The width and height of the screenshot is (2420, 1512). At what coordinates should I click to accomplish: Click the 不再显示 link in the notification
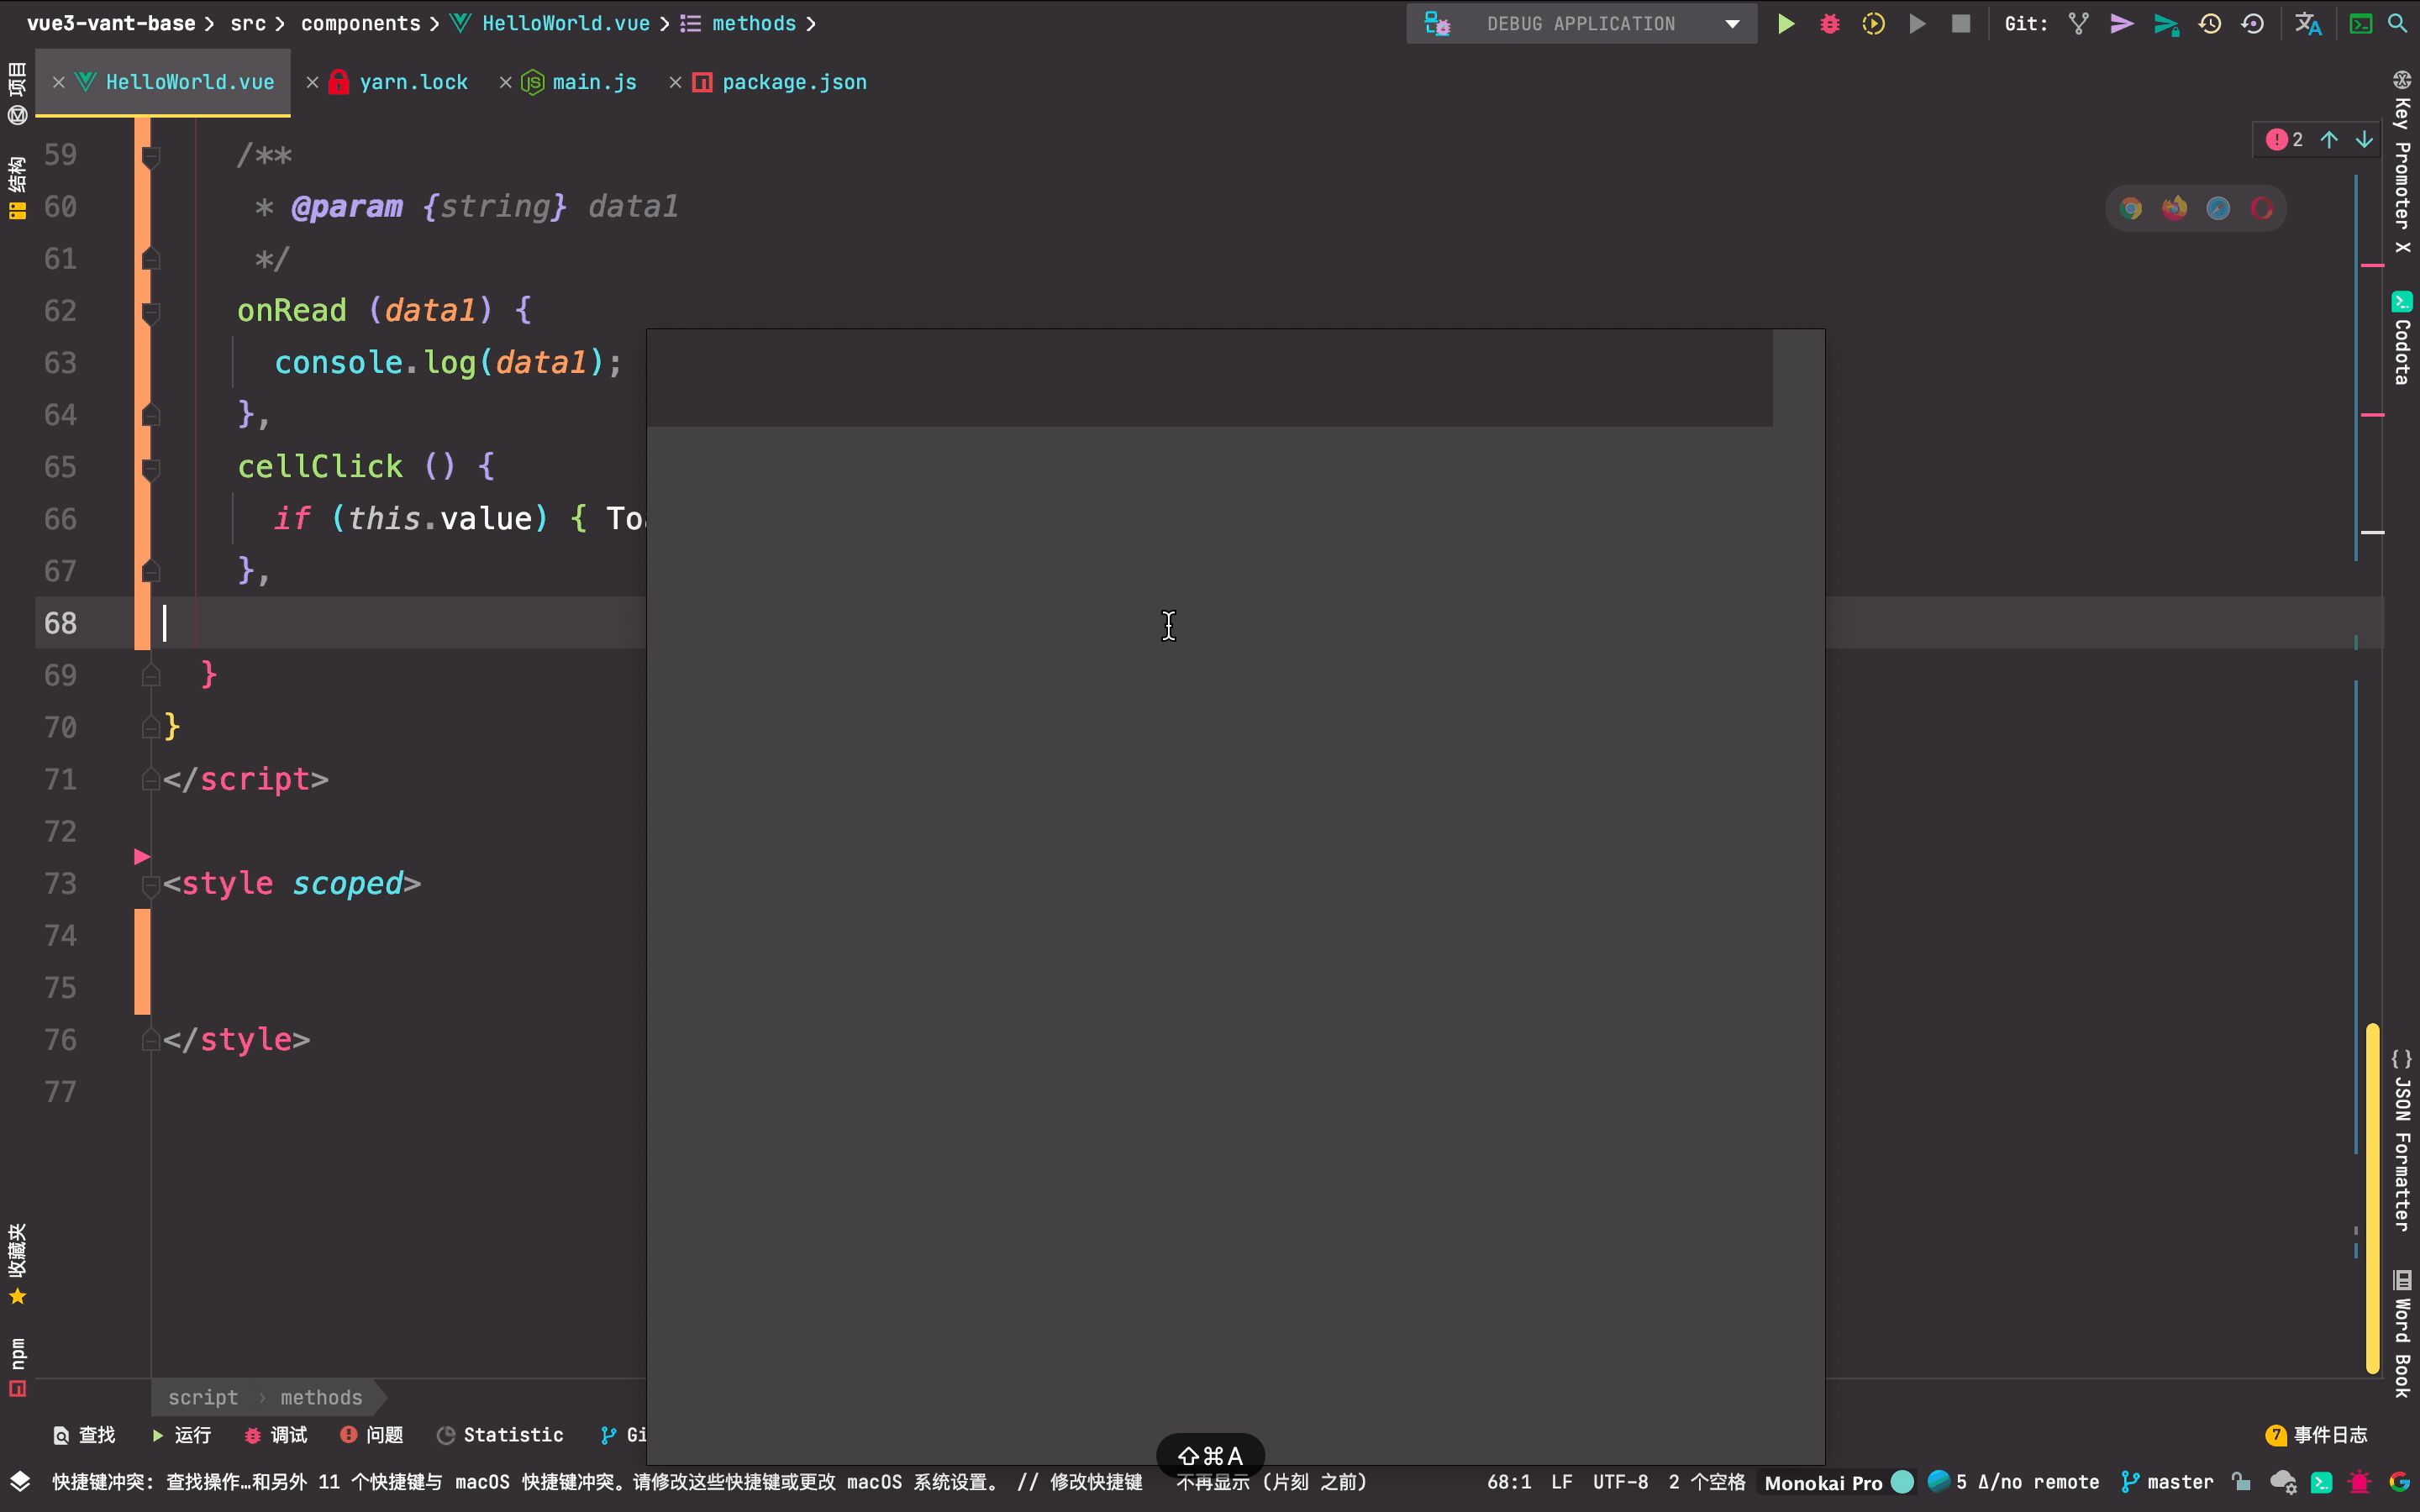pos(1213,1483)
